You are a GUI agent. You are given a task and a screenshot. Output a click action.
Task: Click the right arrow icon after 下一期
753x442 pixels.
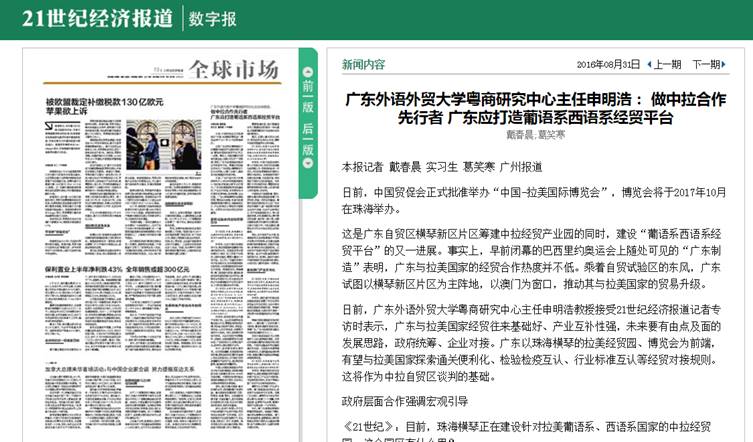tap(726, 64)
